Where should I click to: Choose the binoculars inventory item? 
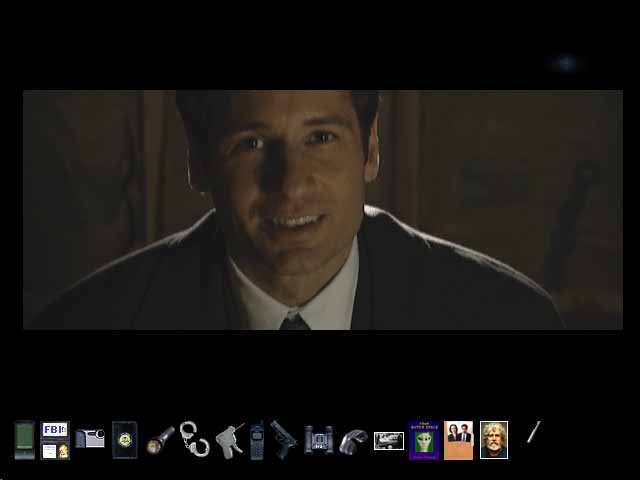click(x=319, y=440)
